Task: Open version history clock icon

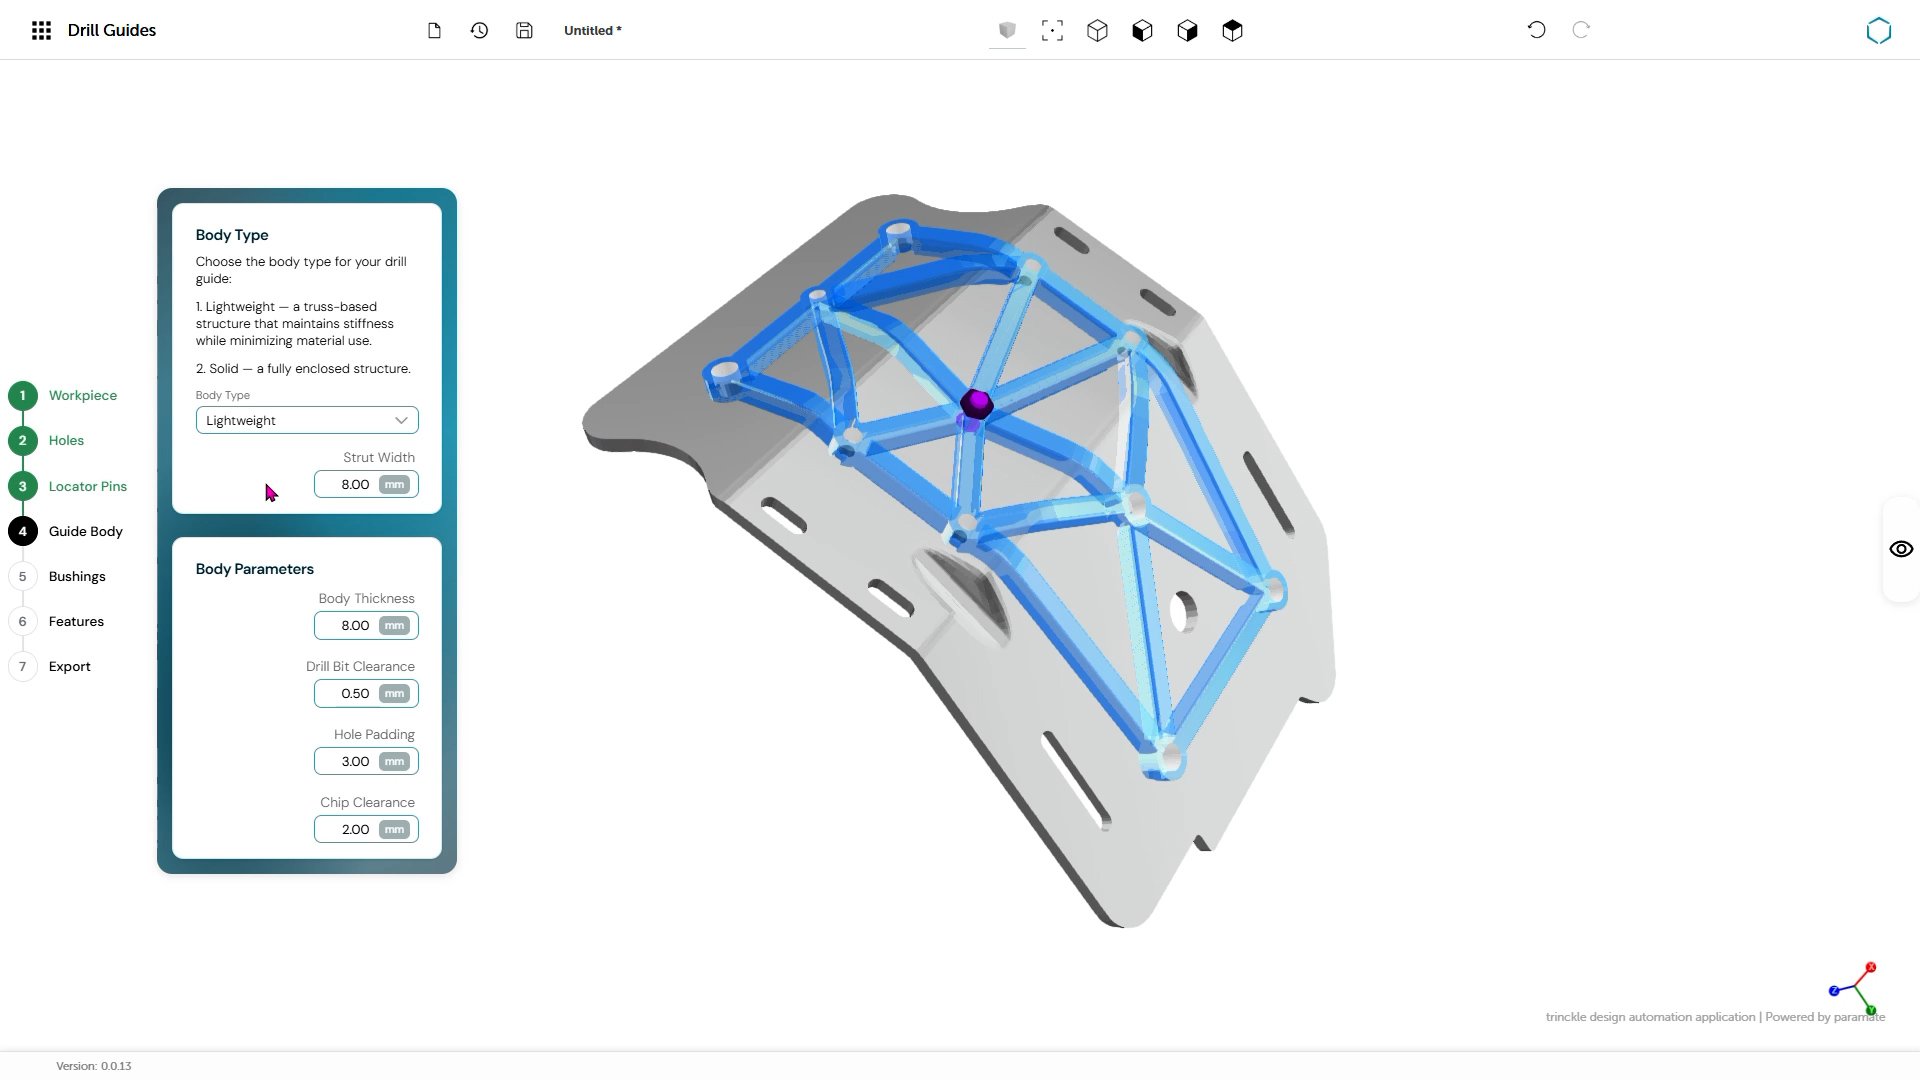Action: point(479,31)
